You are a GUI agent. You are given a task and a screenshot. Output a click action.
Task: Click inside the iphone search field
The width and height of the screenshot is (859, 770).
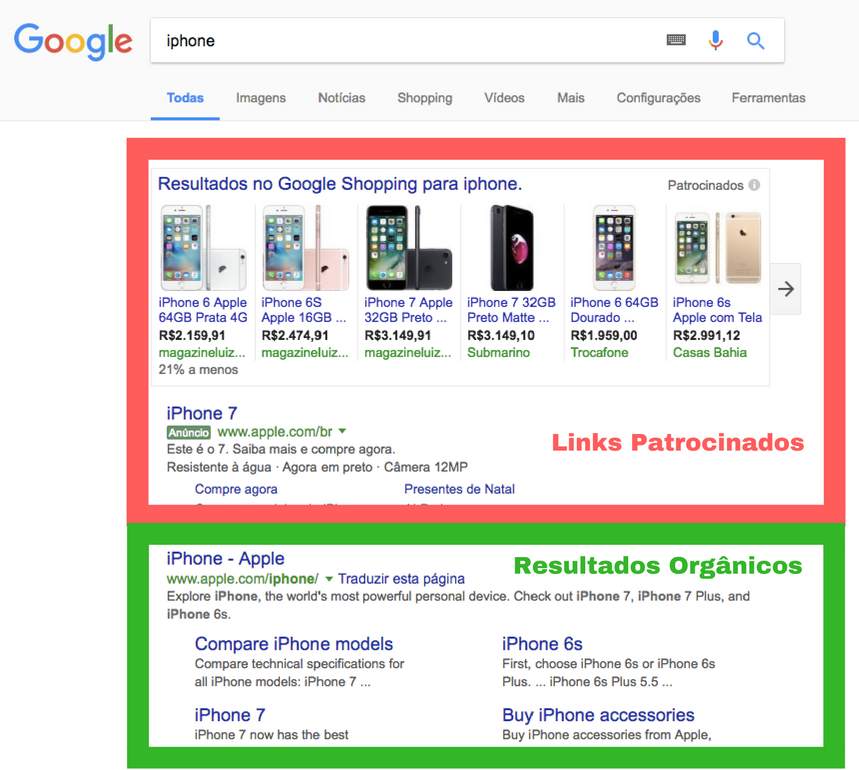click(x=400, y=41)
